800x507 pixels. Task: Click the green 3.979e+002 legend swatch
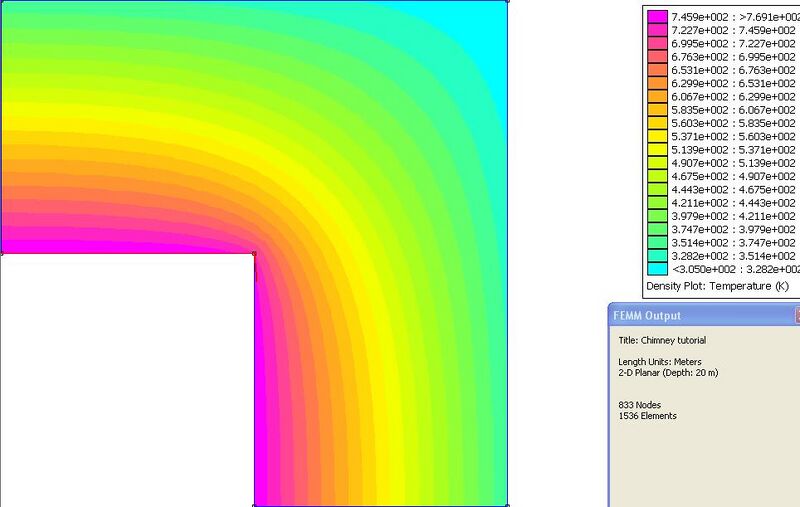click(x=657, y=216)
